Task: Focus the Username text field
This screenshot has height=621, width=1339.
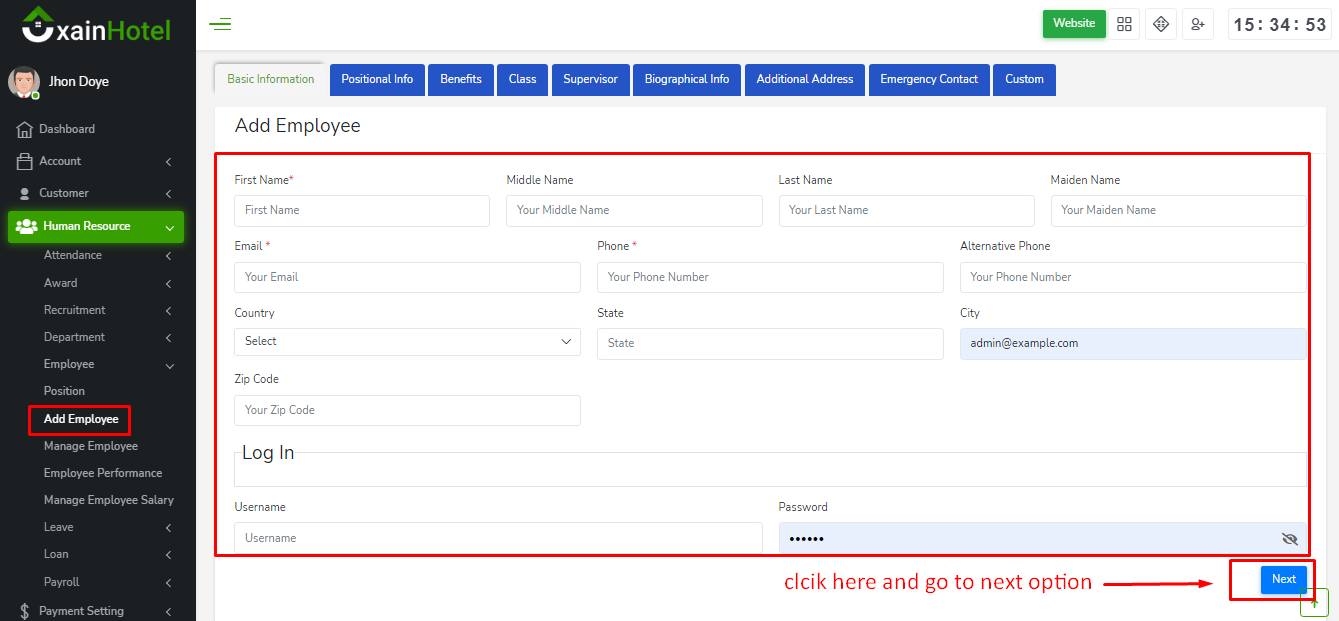Action: pyautogui.click(x=498, y=538)
